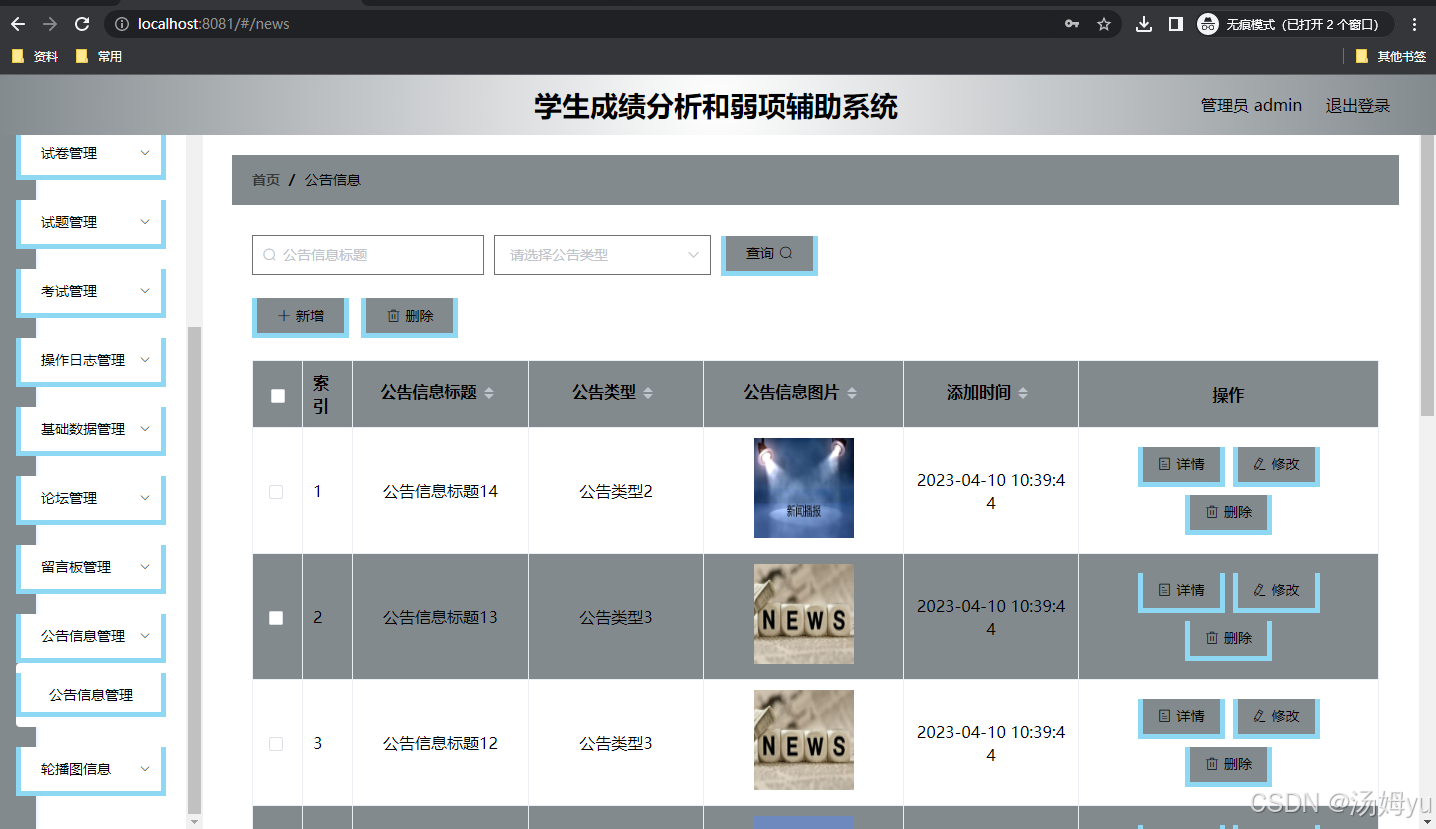Viewport: 1436px width, 829px height.
Task: Select the 公告信息管理 submenu item
Action: coord(91,695)
